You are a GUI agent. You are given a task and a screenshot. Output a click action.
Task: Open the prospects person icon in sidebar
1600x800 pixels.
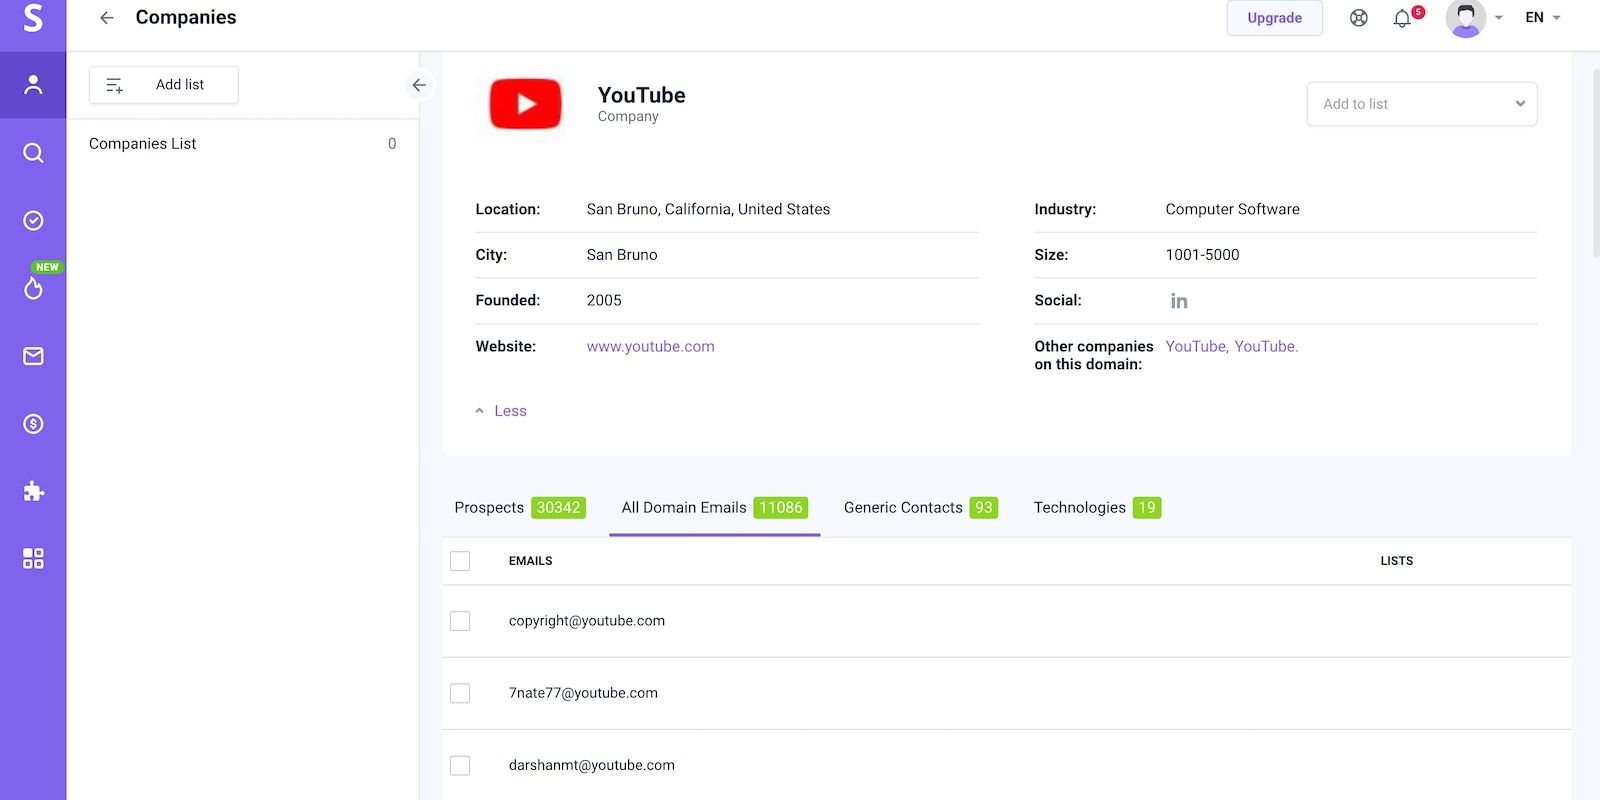[x=33, y=84]
